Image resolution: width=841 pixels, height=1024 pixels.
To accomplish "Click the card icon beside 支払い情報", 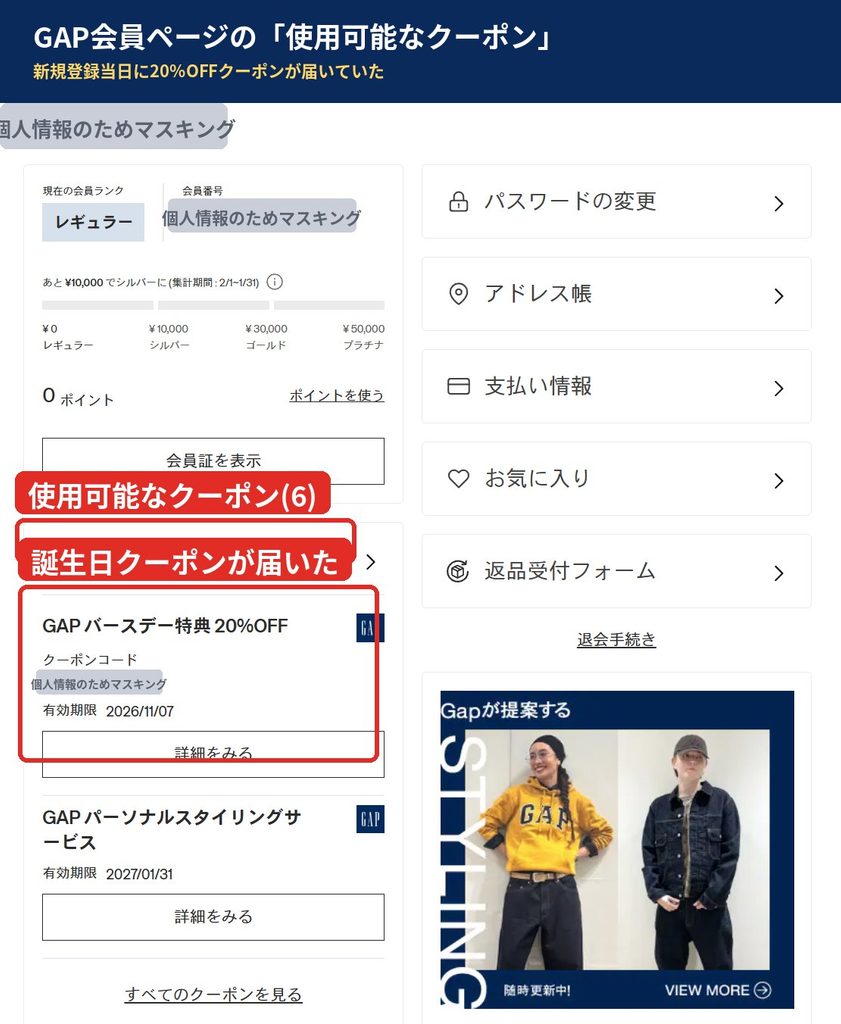I will tap(458, 386).
